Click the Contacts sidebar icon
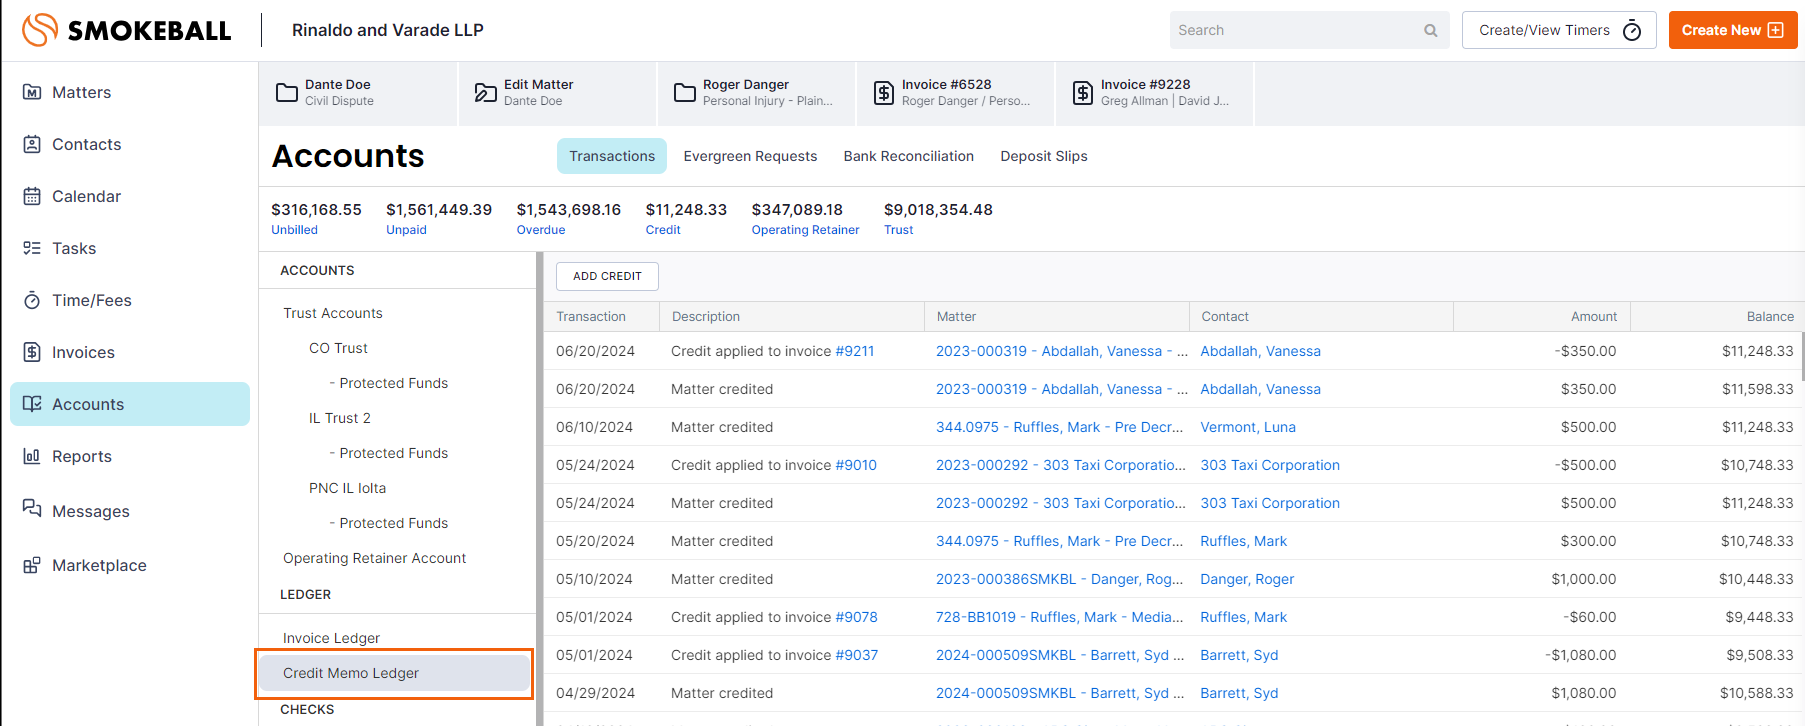The width and height of the screenshot is (1805, 726). click(32, 144)
